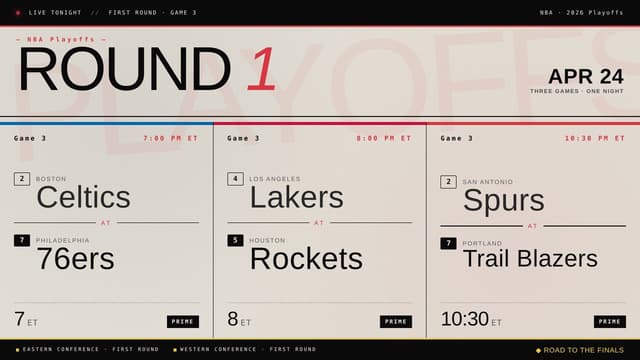Click 'EASTERN CONFERENCE · FIRST ROUND' footer text
This screenshot has width=640, height=360.
click(x=91, y=349)
